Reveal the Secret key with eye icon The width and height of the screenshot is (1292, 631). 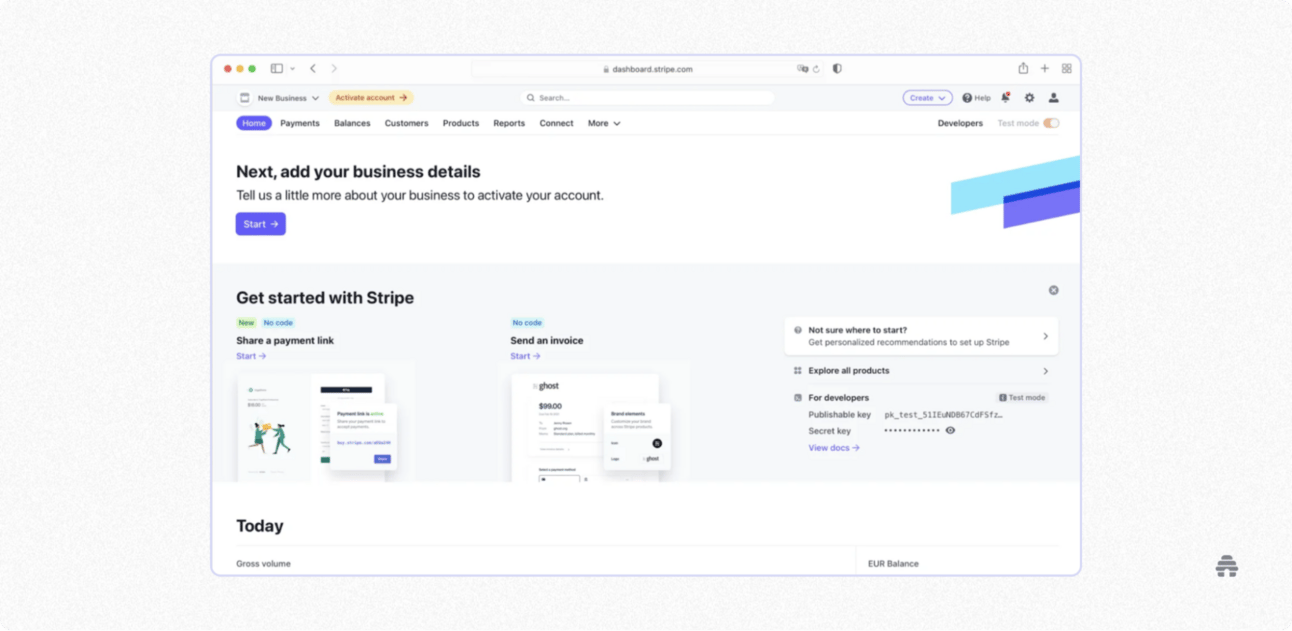950,431
